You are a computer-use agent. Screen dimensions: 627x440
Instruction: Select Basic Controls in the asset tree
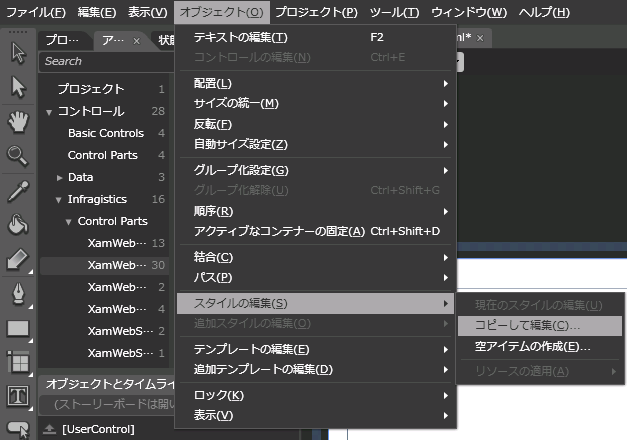(105, 133)
